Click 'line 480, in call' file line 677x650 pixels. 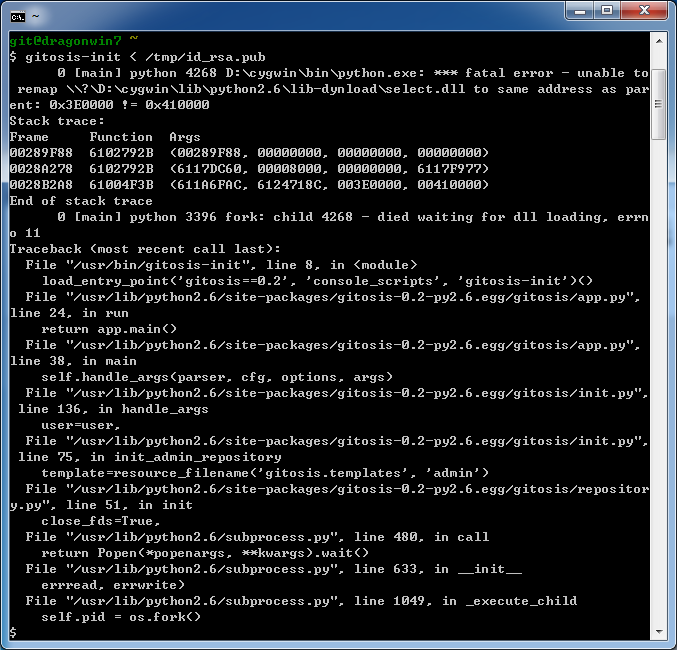tap(257, 537)
